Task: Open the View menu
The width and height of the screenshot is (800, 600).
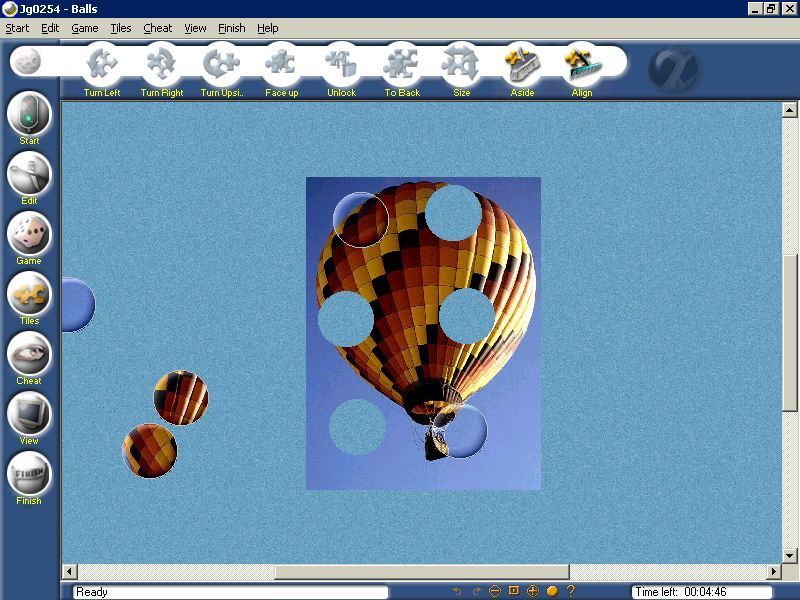Action: 195,28
